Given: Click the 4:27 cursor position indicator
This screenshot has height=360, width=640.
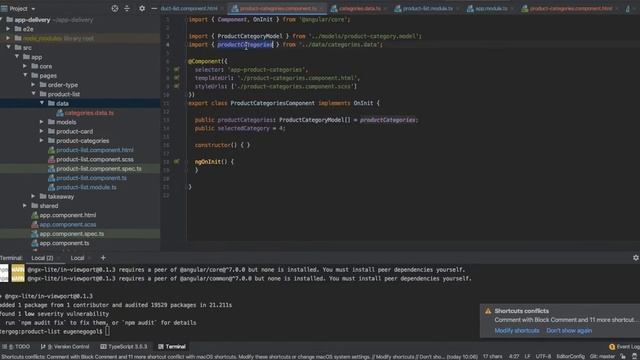Looking at the screenshot, I should click(514, 356).
